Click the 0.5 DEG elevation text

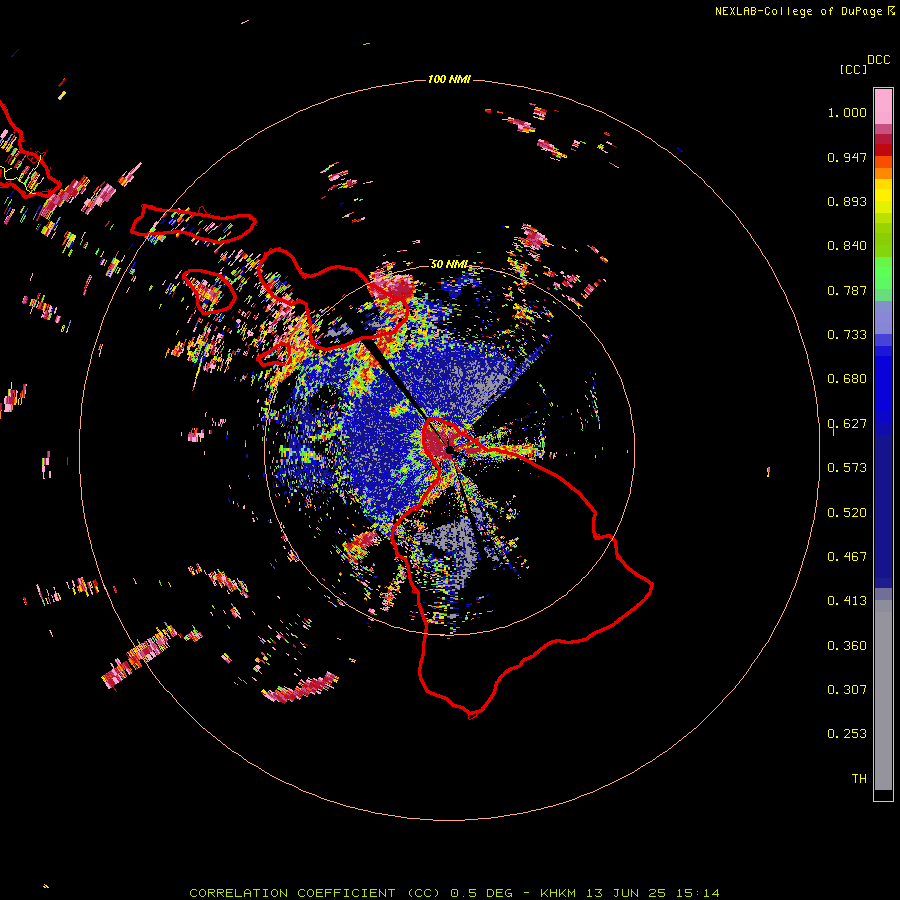click(x=482, y=893)
